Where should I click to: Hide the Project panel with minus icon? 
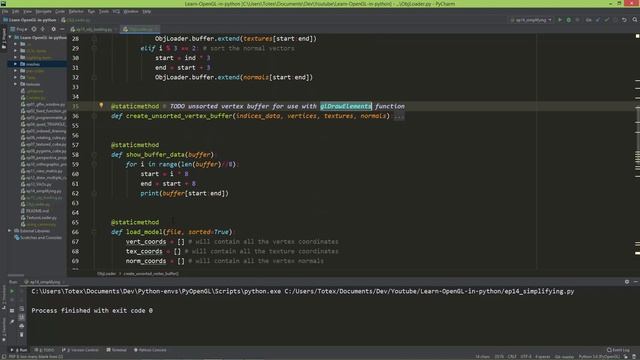(x=62, y=29)
